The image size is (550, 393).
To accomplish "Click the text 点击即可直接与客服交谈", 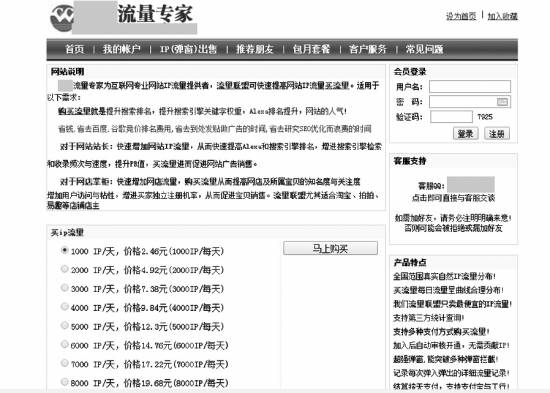I will (453, 198).
